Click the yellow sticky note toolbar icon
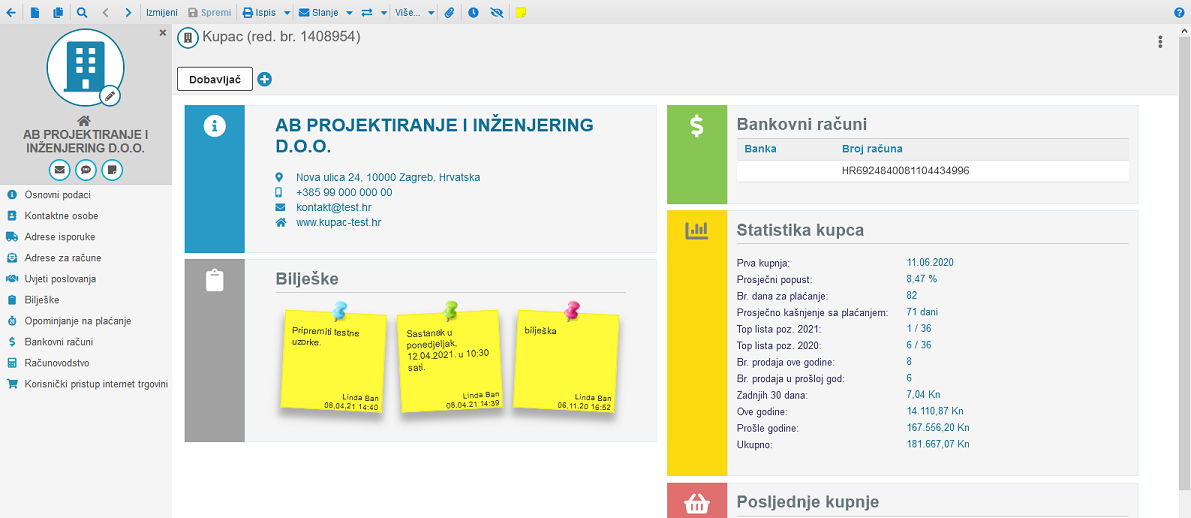This screenshot has height=518, width=1191. coord(521,13)
